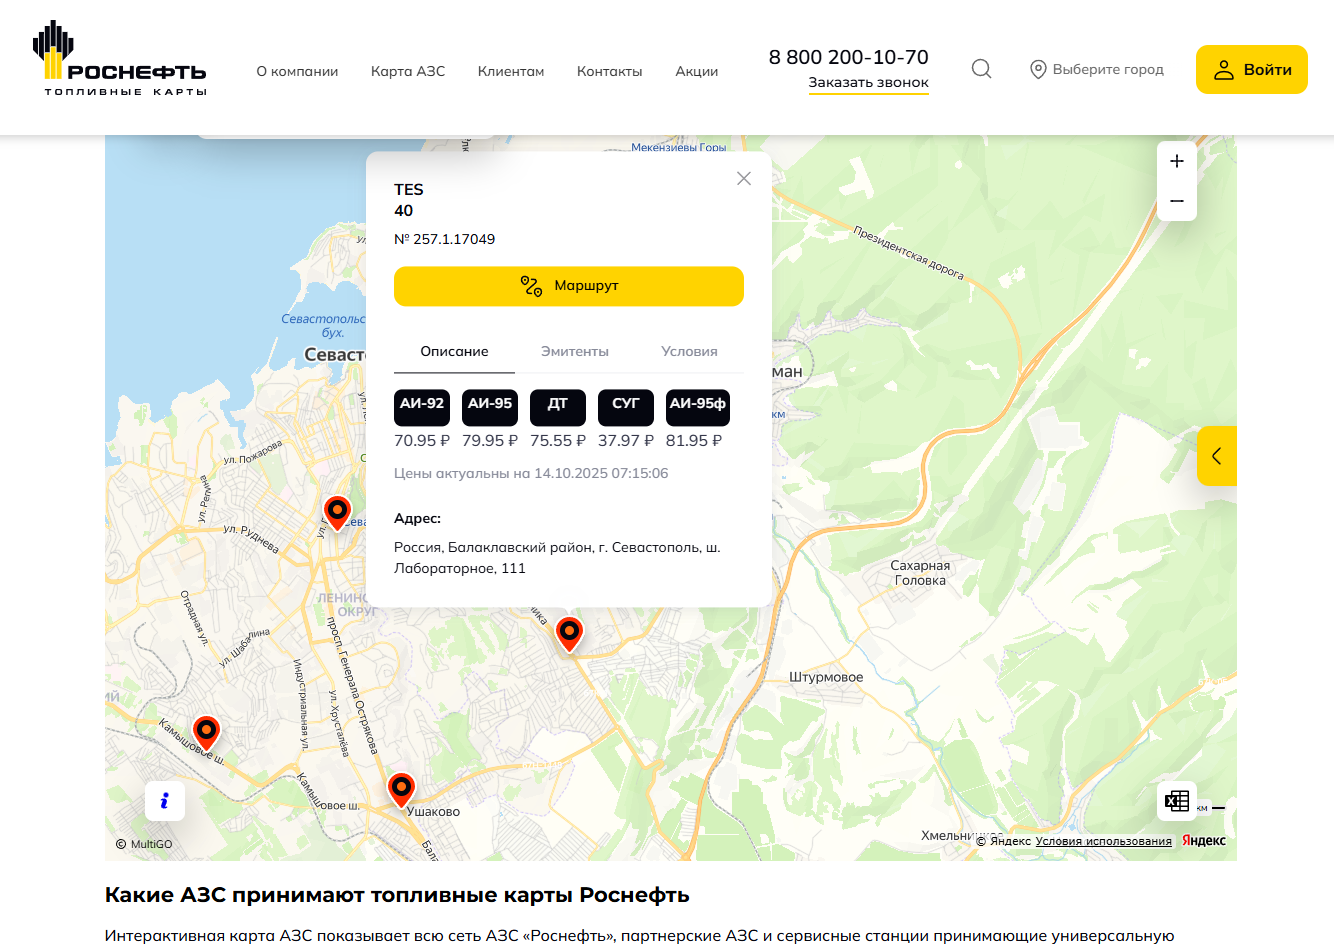Click the Сахарная Головка map label
This screenshot has height=944, width=1334.
[x=921, y=573]
